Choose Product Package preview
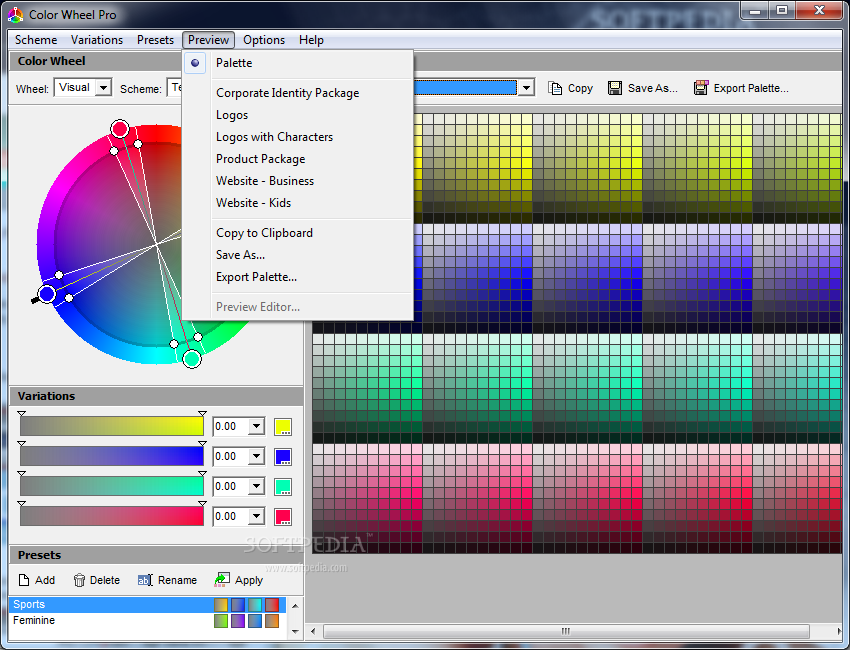Screen dimensions: 850x650 click(x=260, y=159)
